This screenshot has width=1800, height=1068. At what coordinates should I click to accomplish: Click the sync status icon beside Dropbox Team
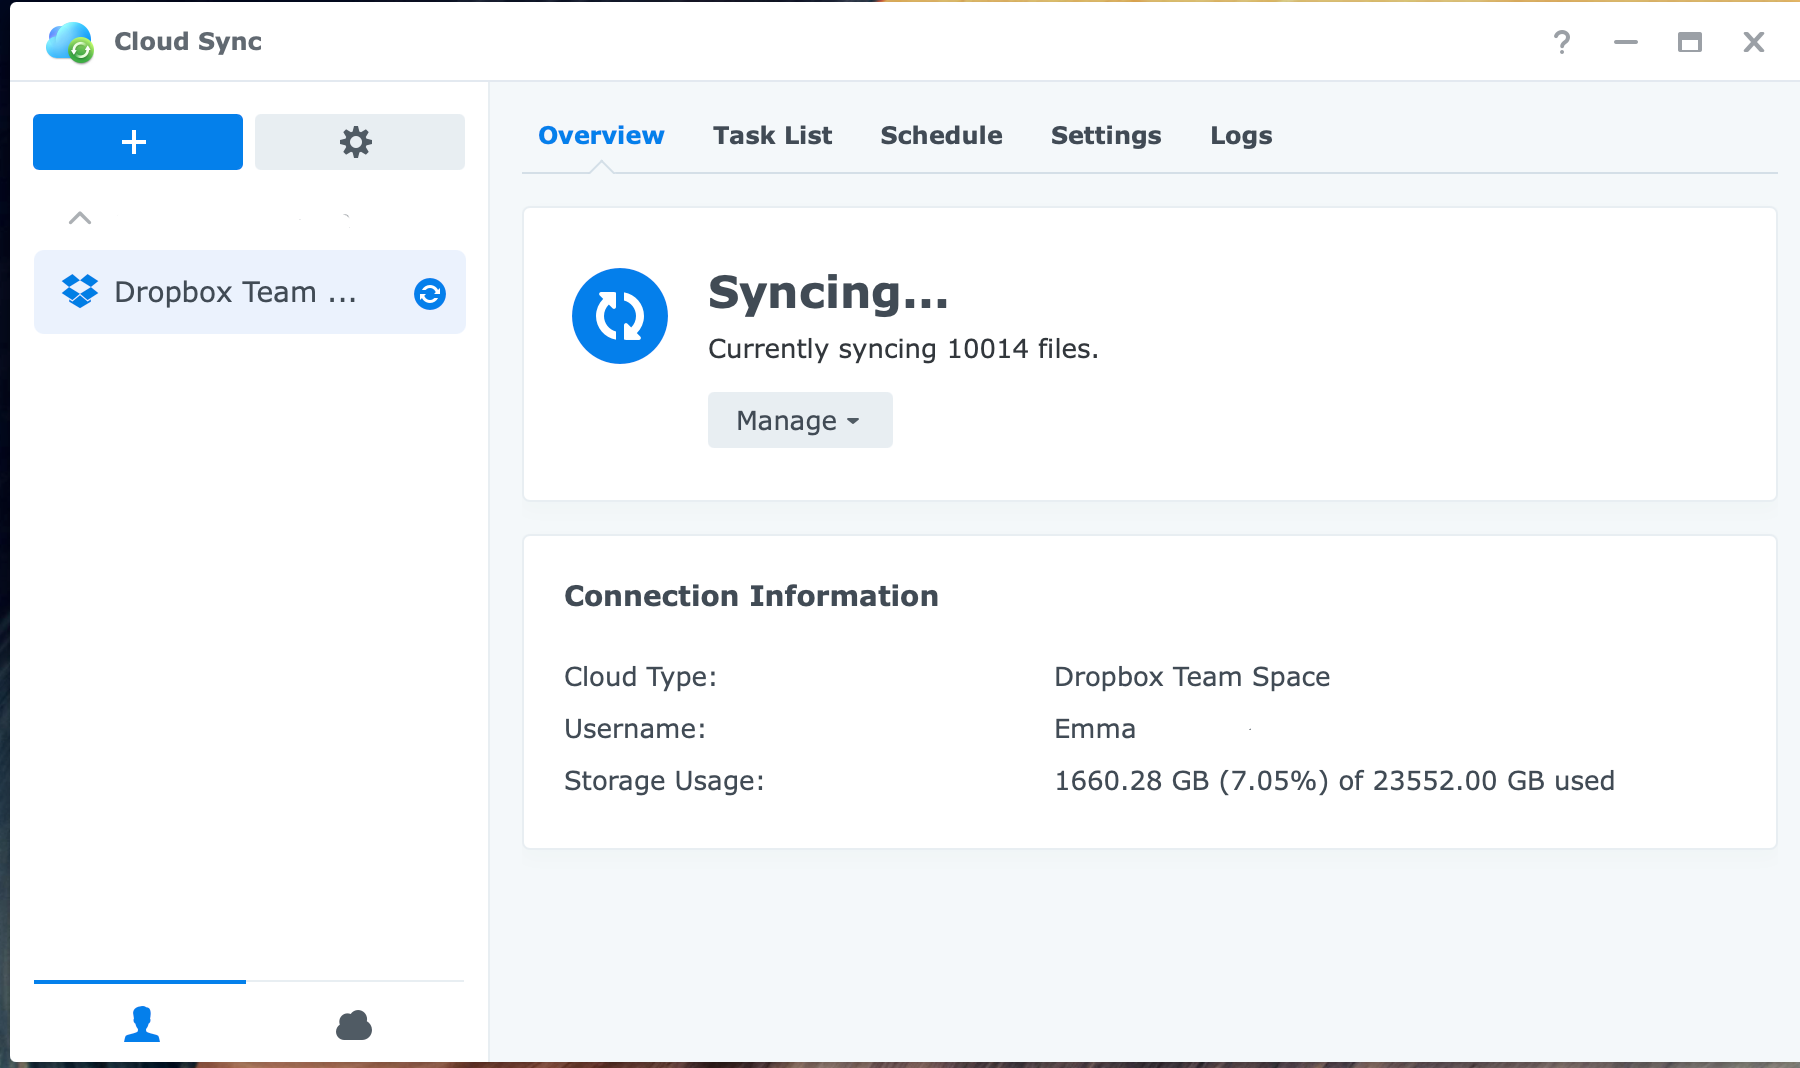pyautogui.click(x=430, y=293)
